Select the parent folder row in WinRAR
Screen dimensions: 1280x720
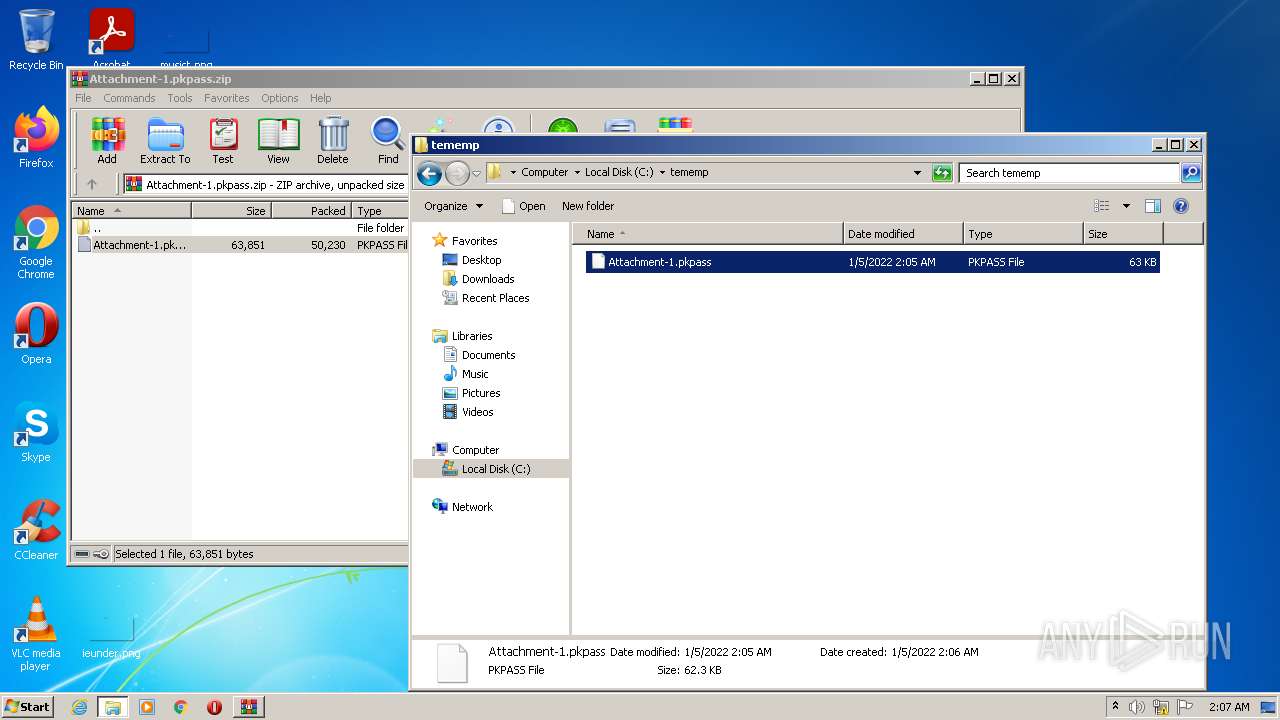click(x=240, y=228)
